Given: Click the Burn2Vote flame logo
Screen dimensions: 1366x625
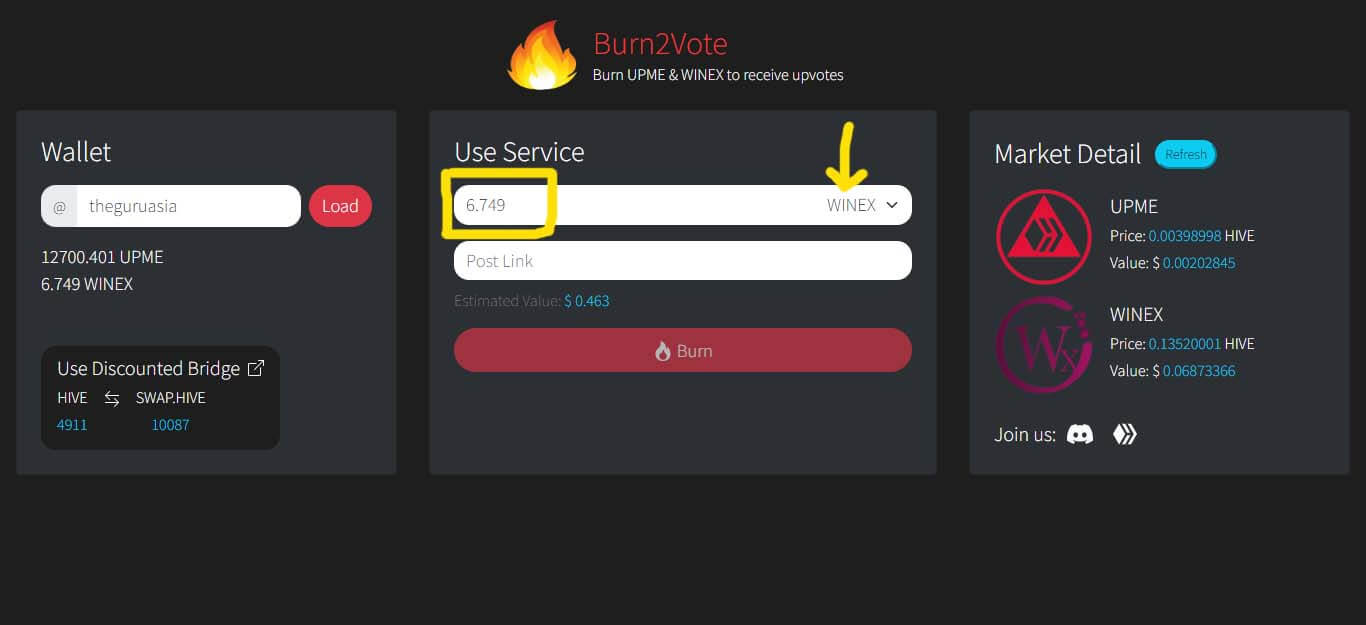Looking at the screenshot, I should click(542, 56).
